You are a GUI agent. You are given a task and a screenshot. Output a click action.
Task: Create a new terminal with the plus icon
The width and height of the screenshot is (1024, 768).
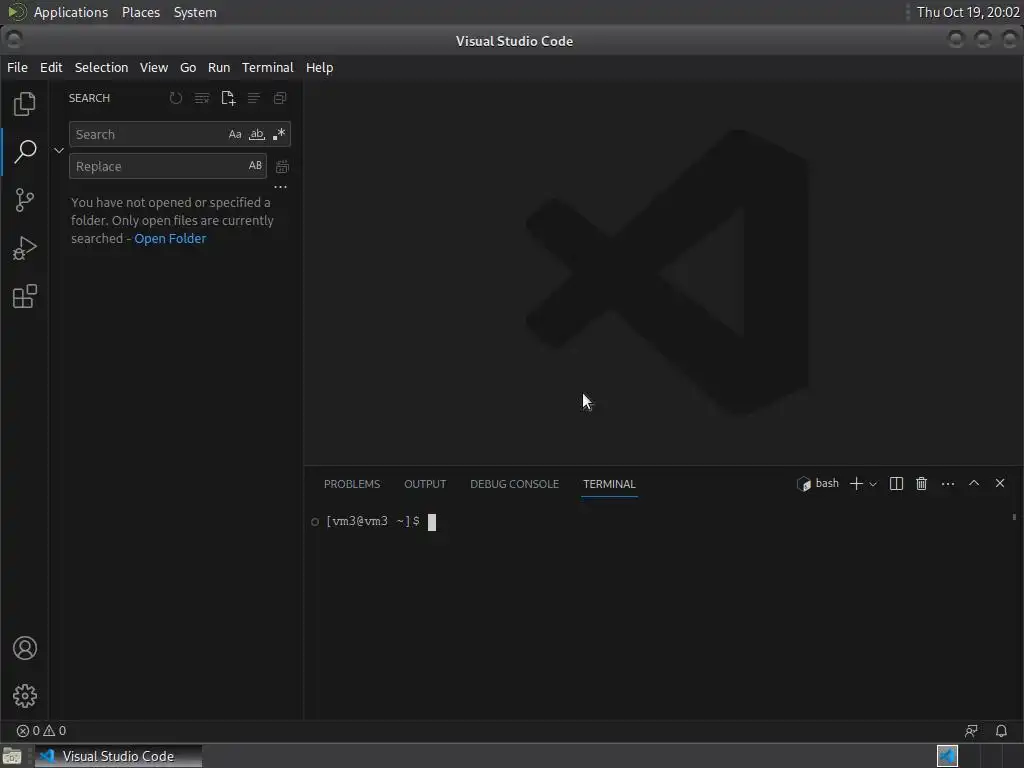point(856,483)
